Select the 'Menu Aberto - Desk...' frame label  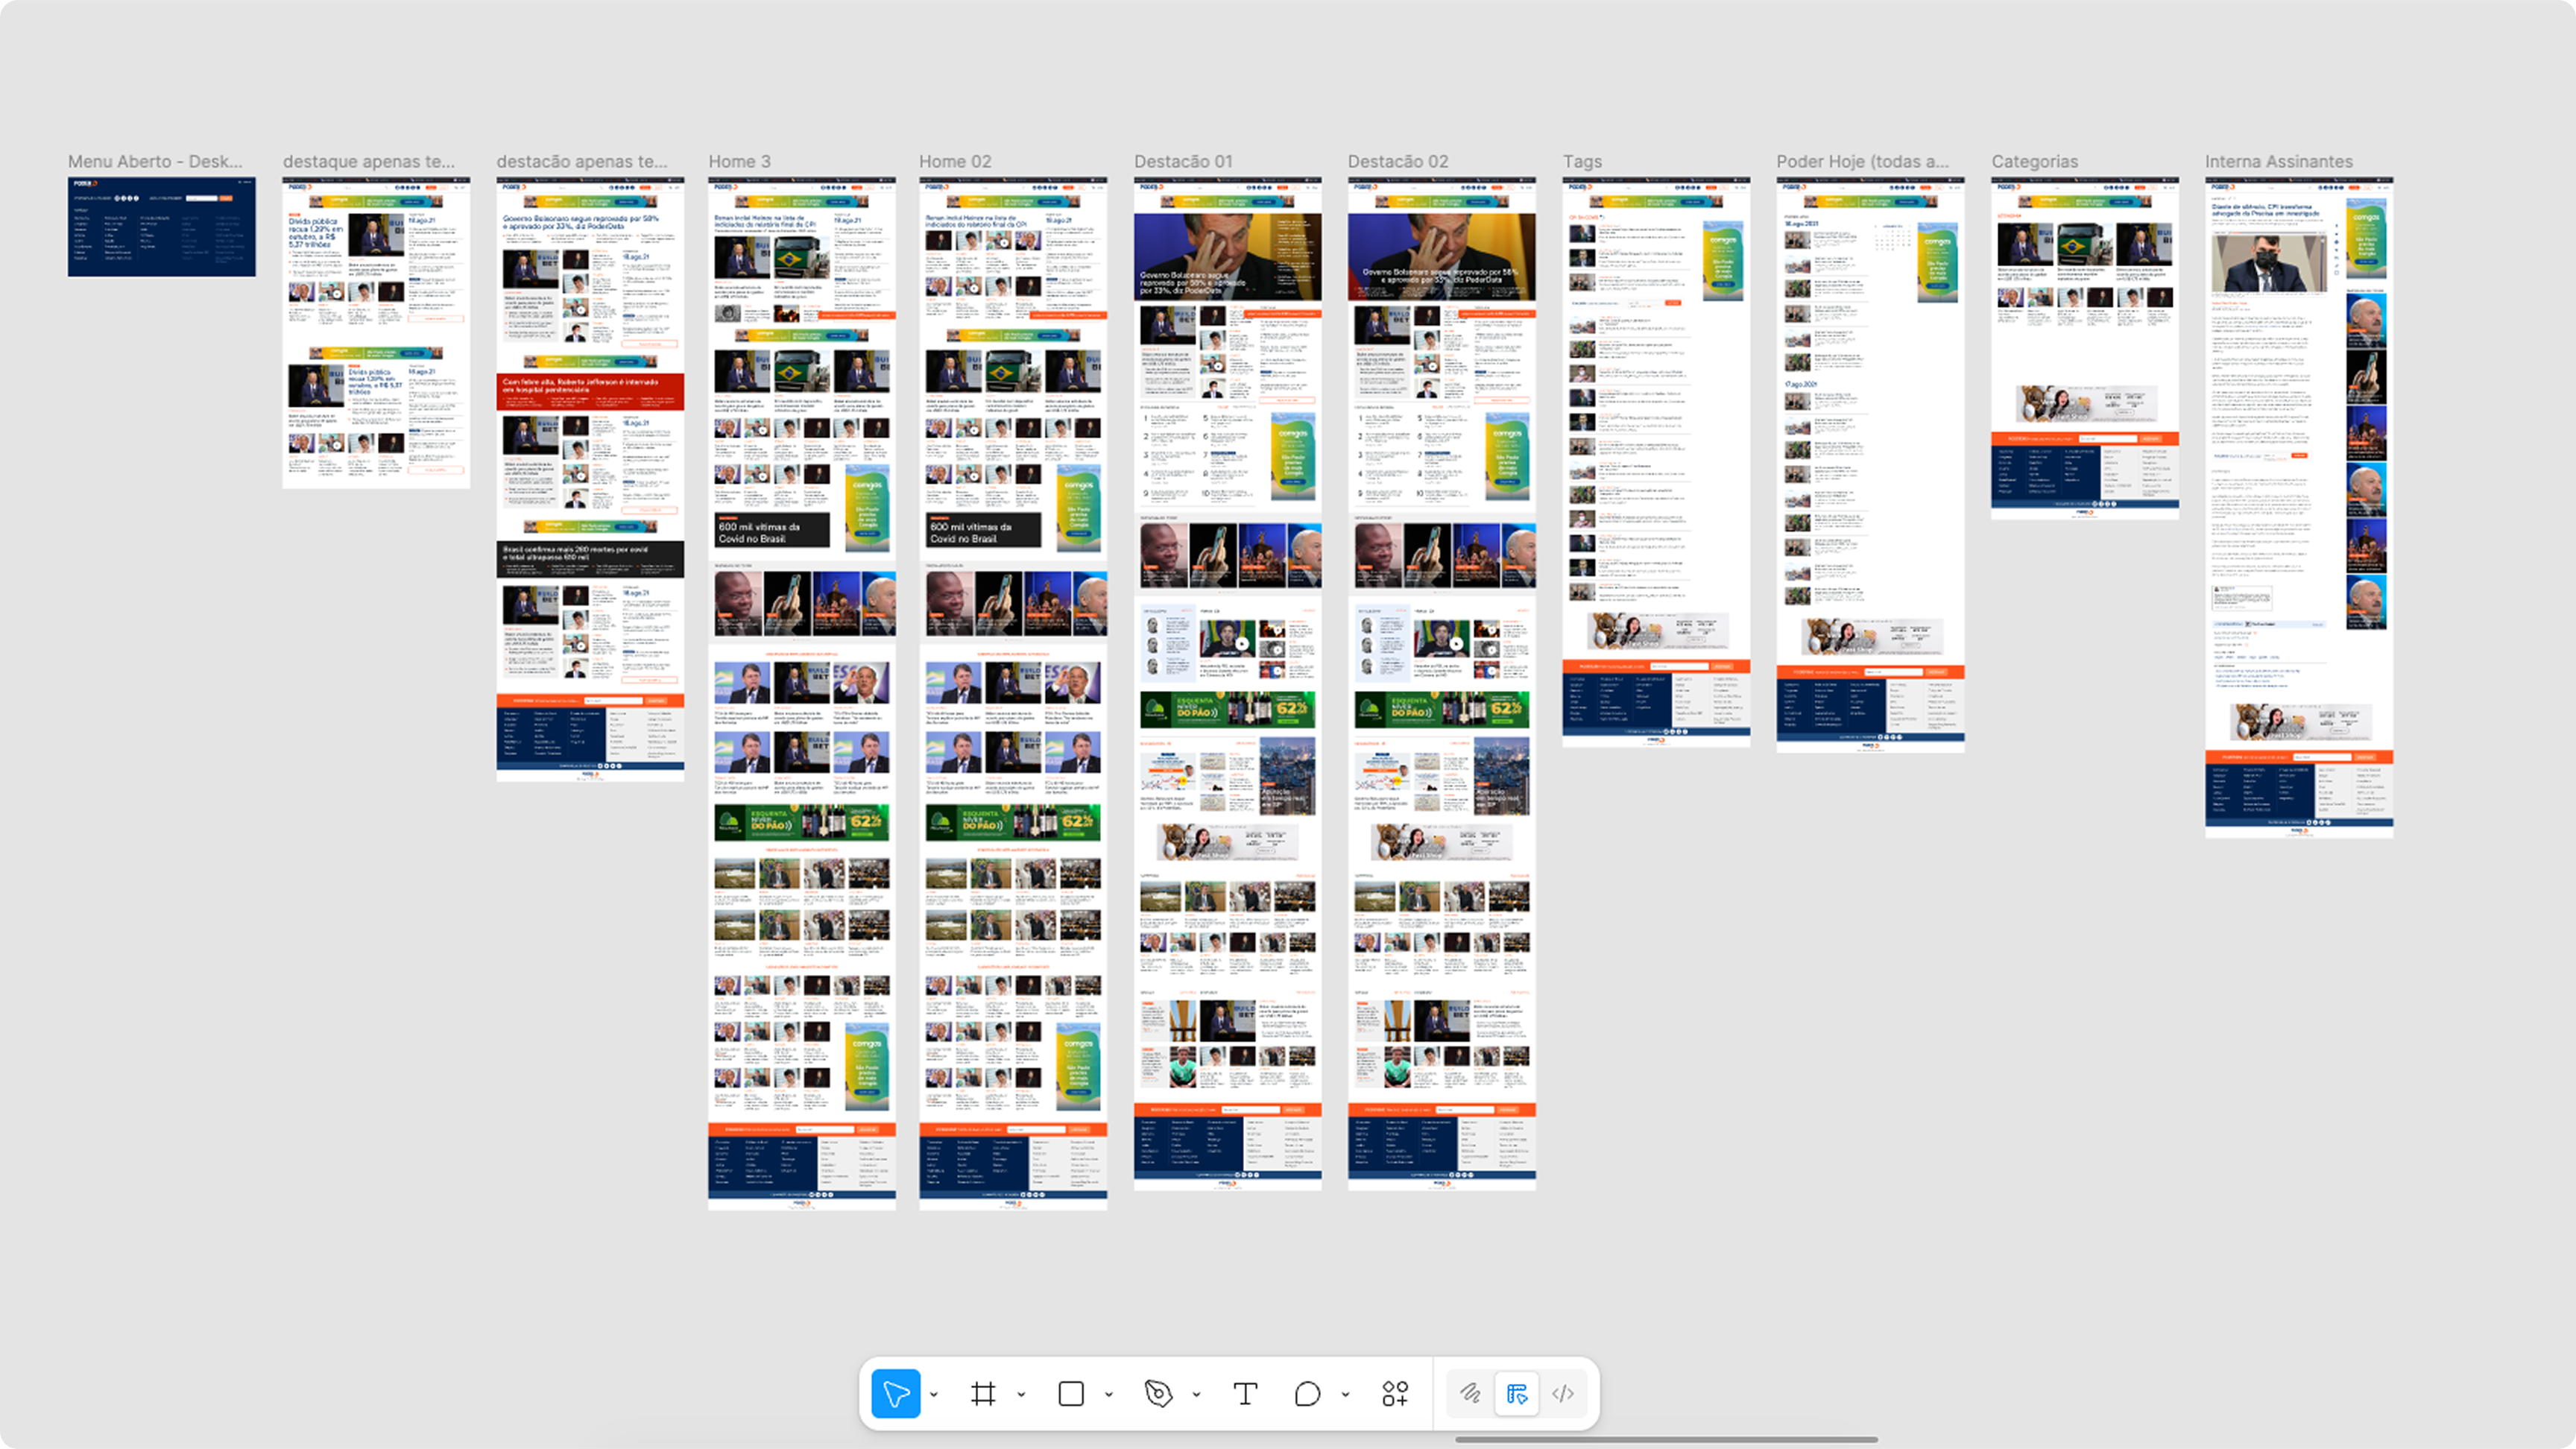[155, 161]
